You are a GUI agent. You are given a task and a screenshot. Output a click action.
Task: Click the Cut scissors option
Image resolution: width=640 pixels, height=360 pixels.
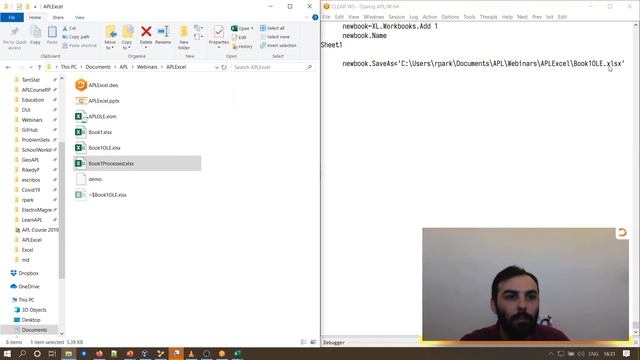69,28
